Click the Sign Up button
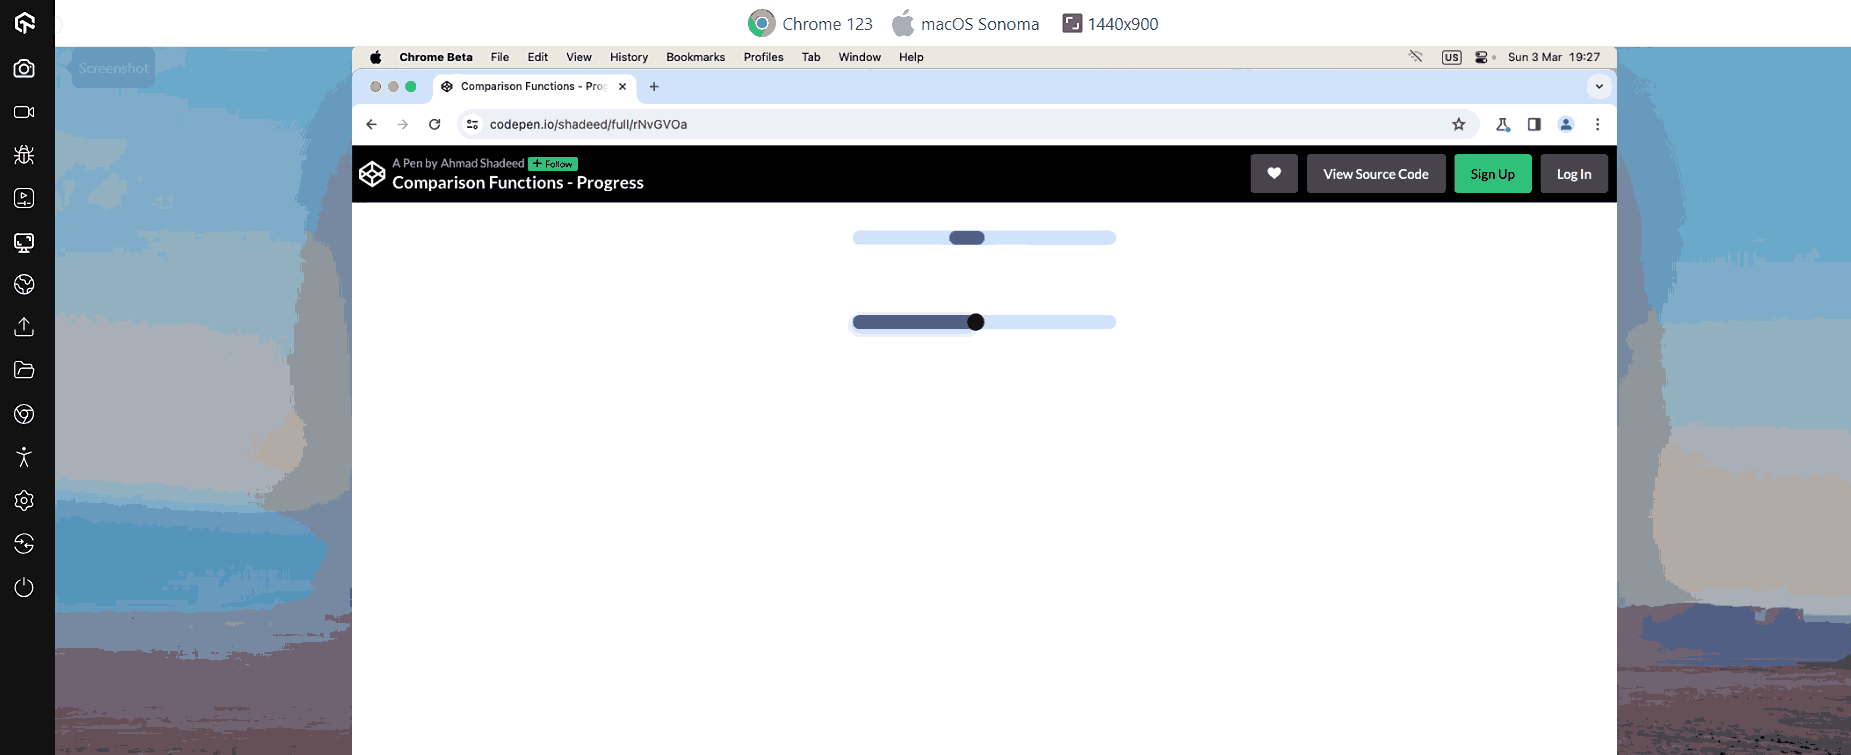The image size is (1851, 755). (1493, 174)
